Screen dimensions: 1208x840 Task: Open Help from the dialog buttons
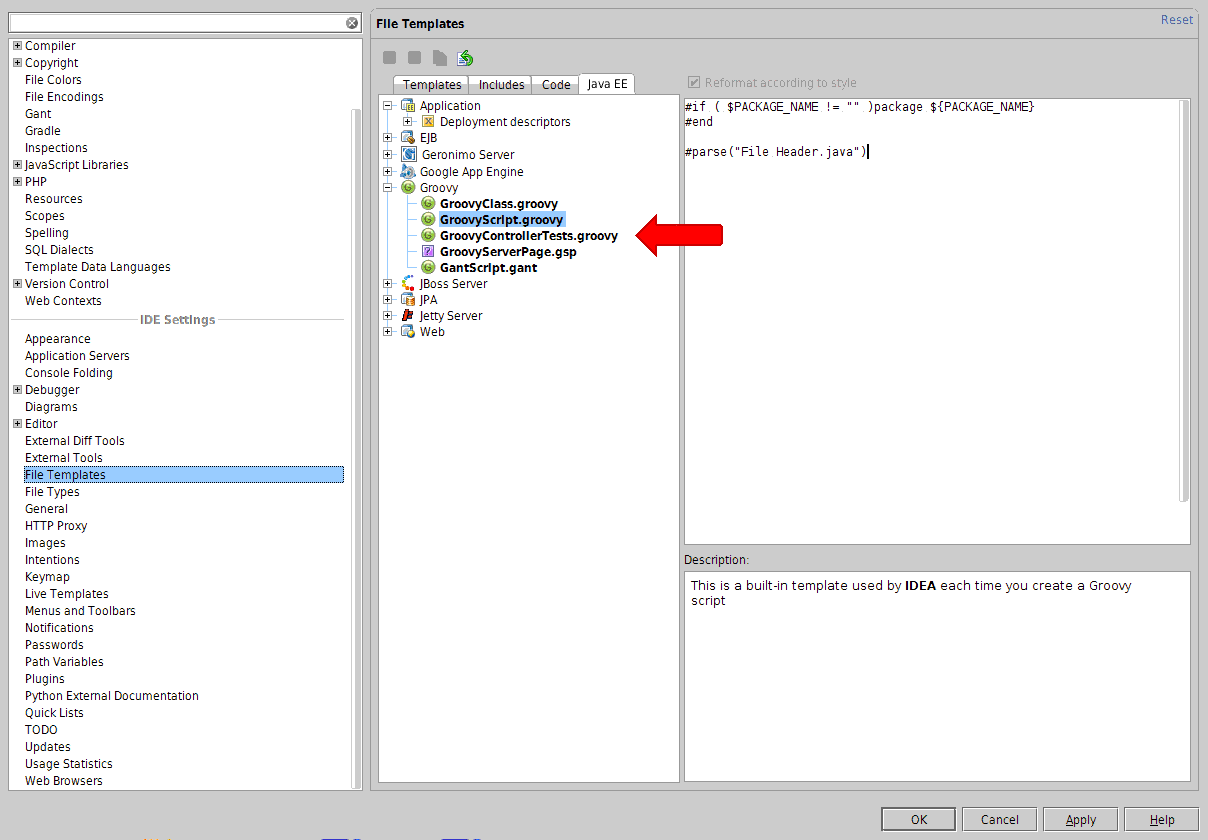[1162, 820]
